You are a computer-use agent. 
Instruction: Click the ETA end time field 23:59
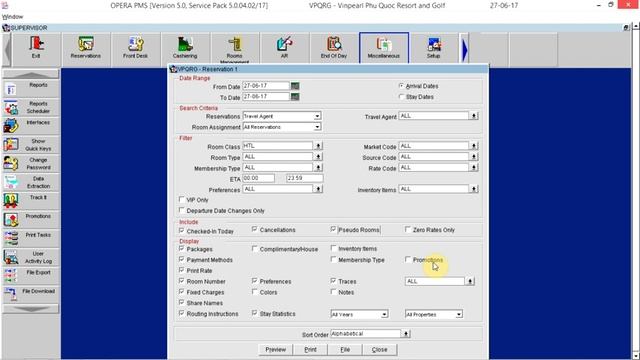pyautogui.click(x=304, y=178)
